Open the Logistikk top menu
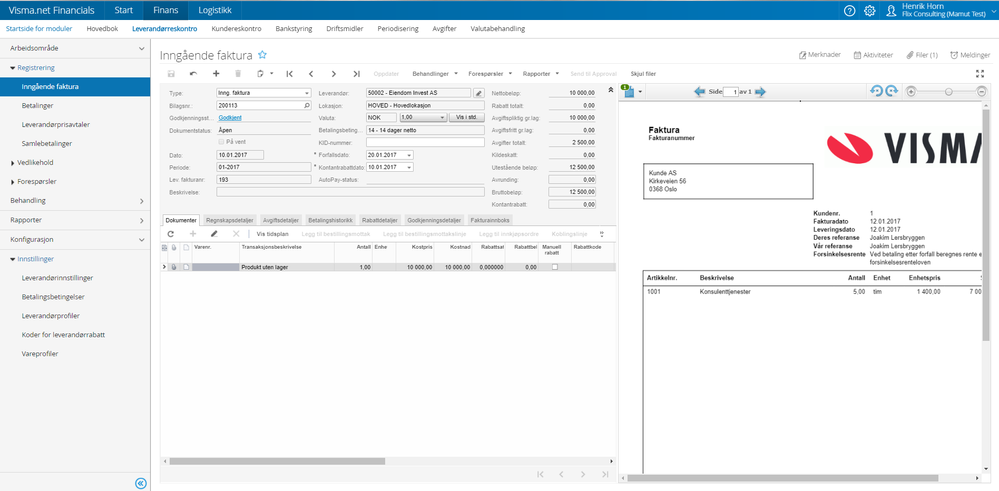 [215, 10]
